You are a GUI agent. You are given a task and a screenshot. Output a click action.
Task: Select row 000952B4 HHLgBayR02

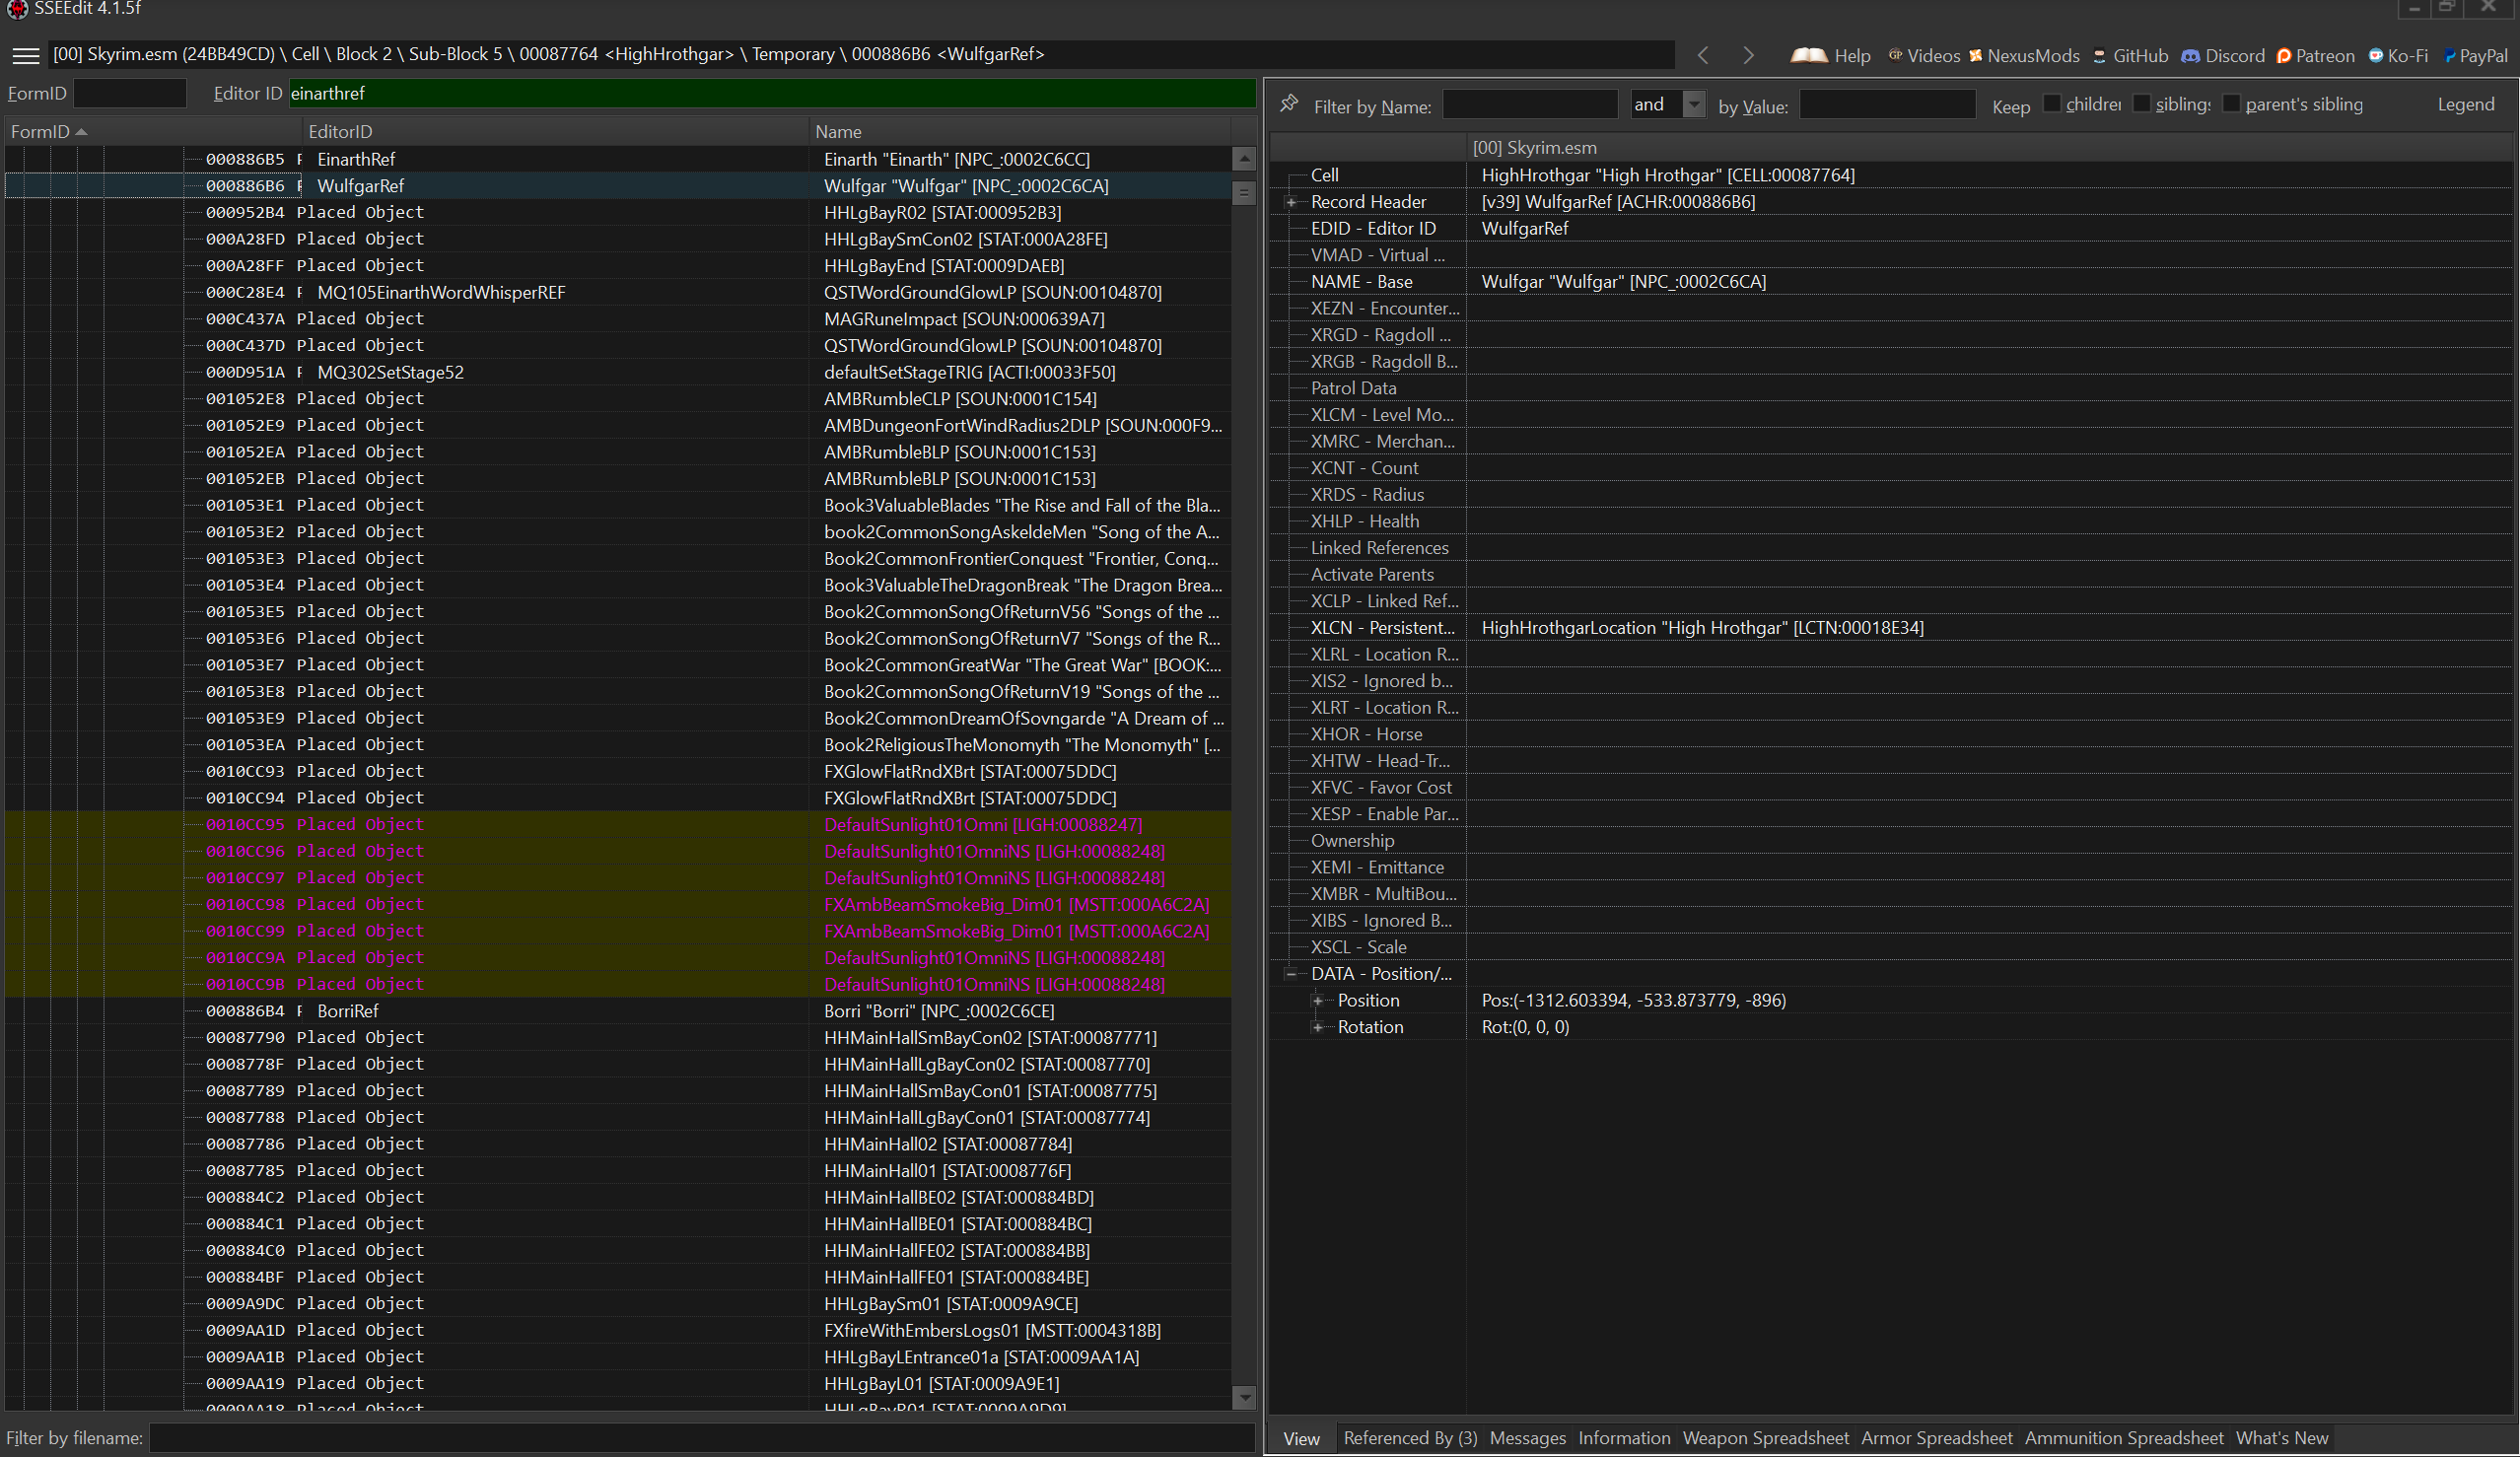(x=618, y=212)
